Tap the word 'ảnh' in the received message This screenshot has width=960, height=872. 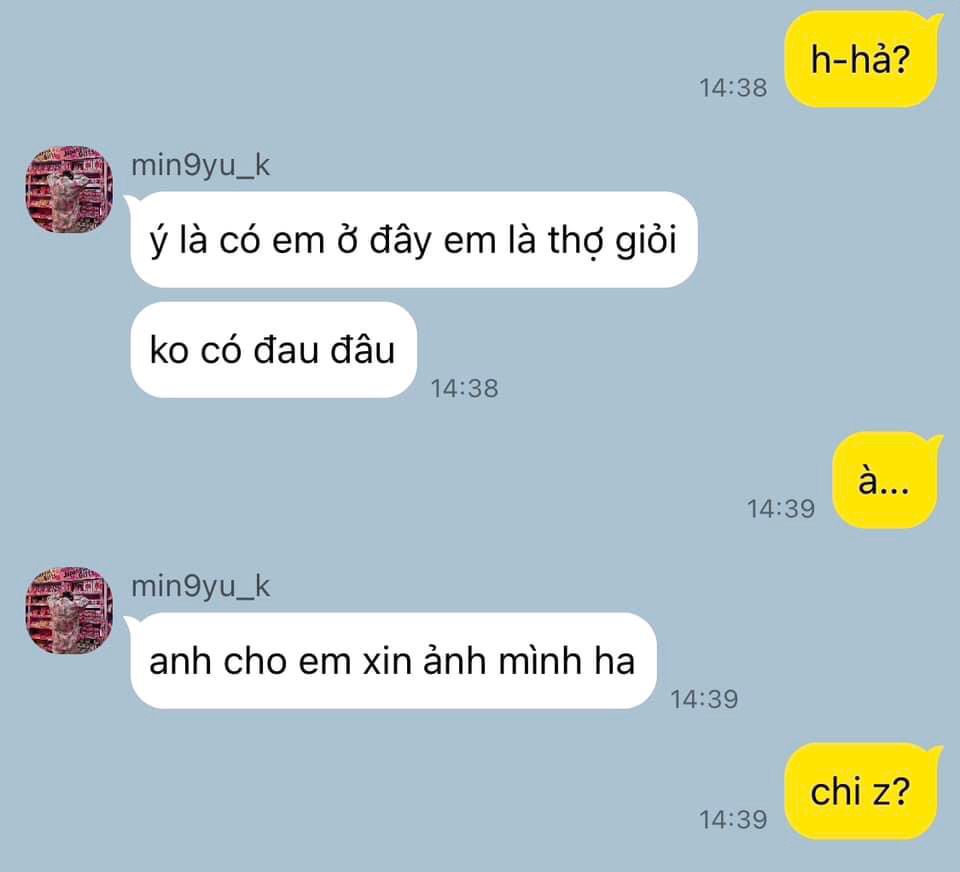pyautogui.click(x=456, y=660)
